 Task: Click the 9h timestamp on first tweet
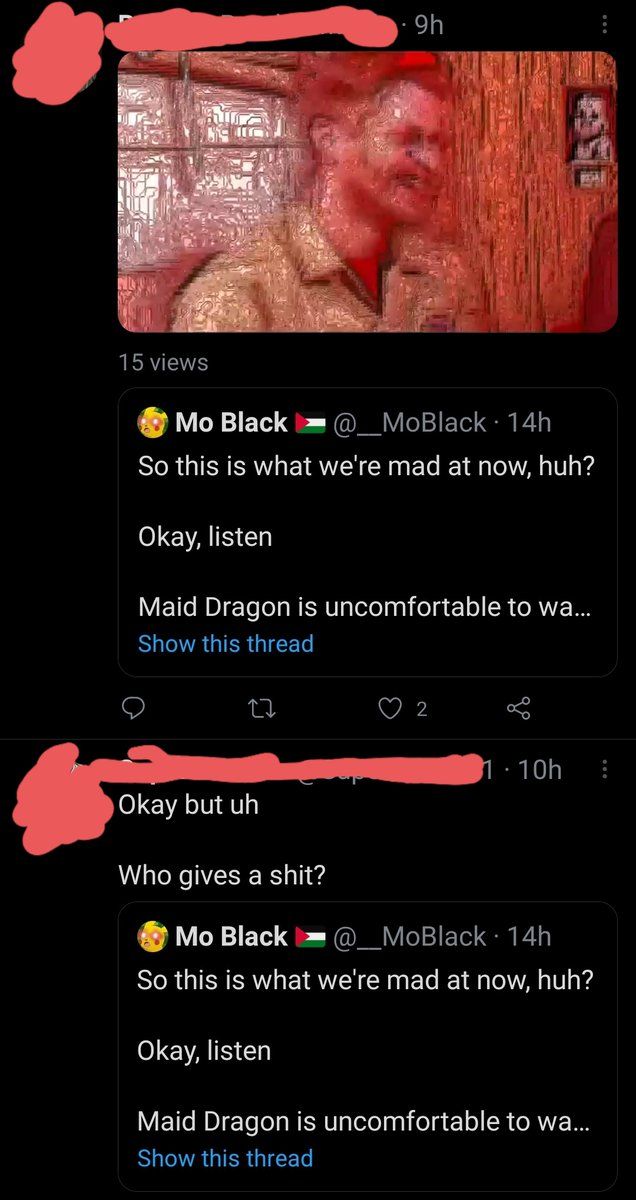point(428,25)
